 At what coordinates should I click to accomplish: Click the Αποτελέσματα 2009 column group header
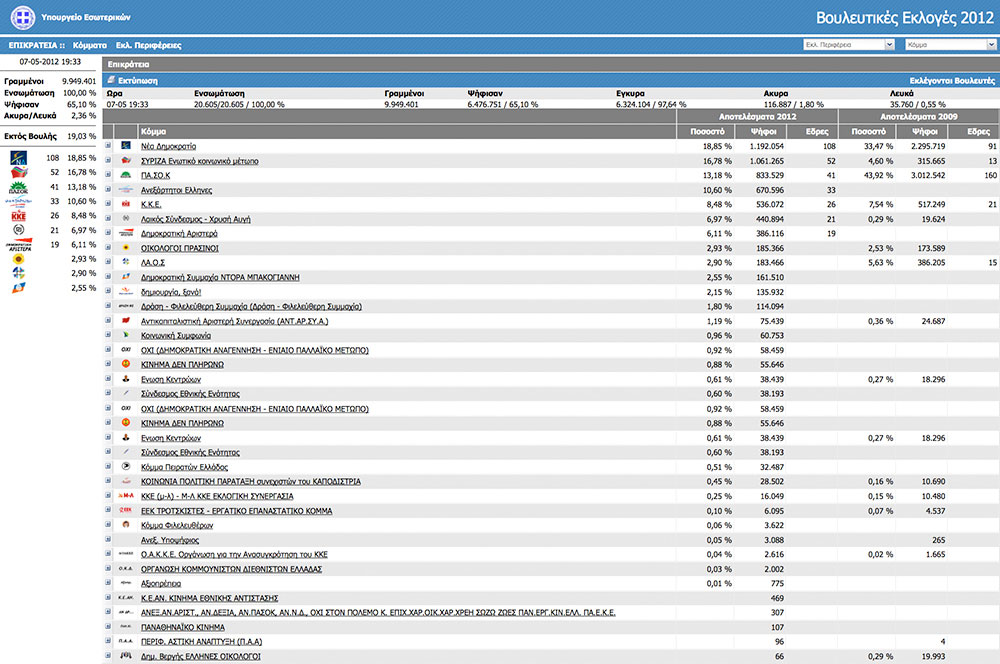[918, 117]
